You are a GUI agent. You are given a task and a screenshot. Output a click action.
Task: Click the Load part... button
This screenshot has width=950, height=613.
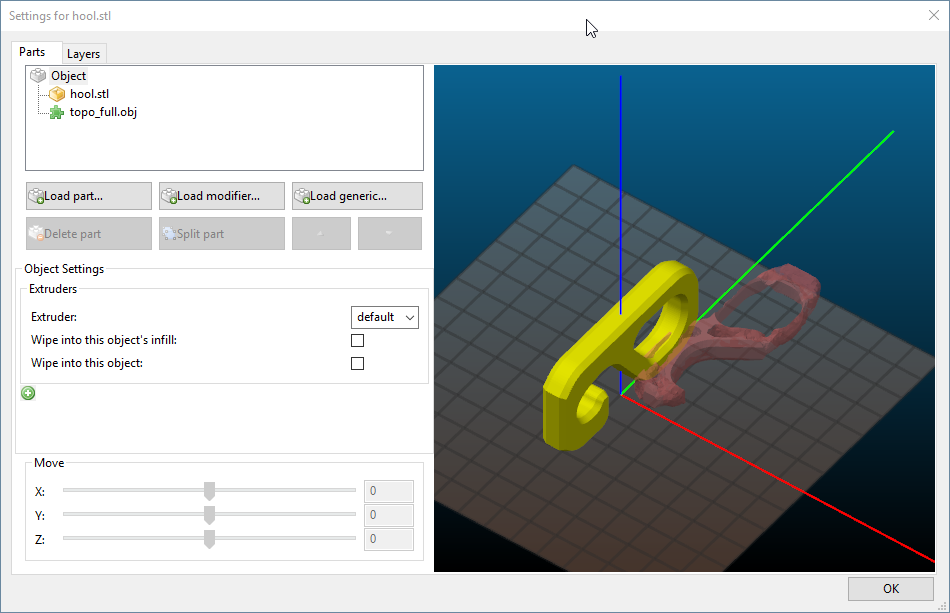(89, 196)
